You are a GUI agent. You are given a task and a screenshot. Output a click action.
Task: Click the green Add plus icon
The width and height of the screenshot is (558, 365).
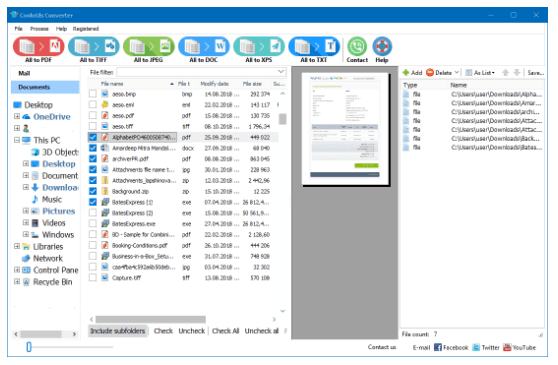pyautogui.click(x=406, y=73)
